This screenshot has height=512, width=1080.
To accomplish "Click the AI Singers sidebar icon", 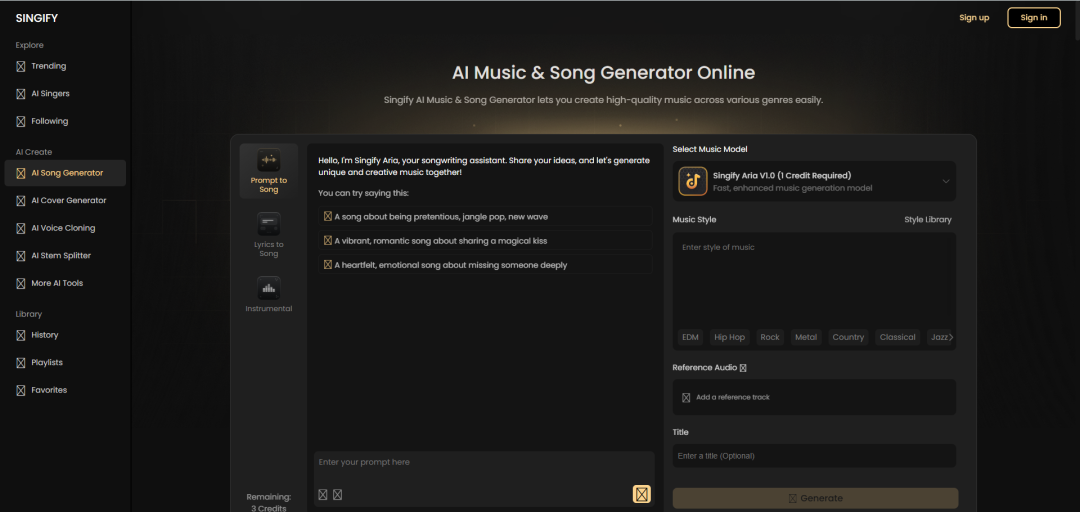I will [x=21, y=94].
